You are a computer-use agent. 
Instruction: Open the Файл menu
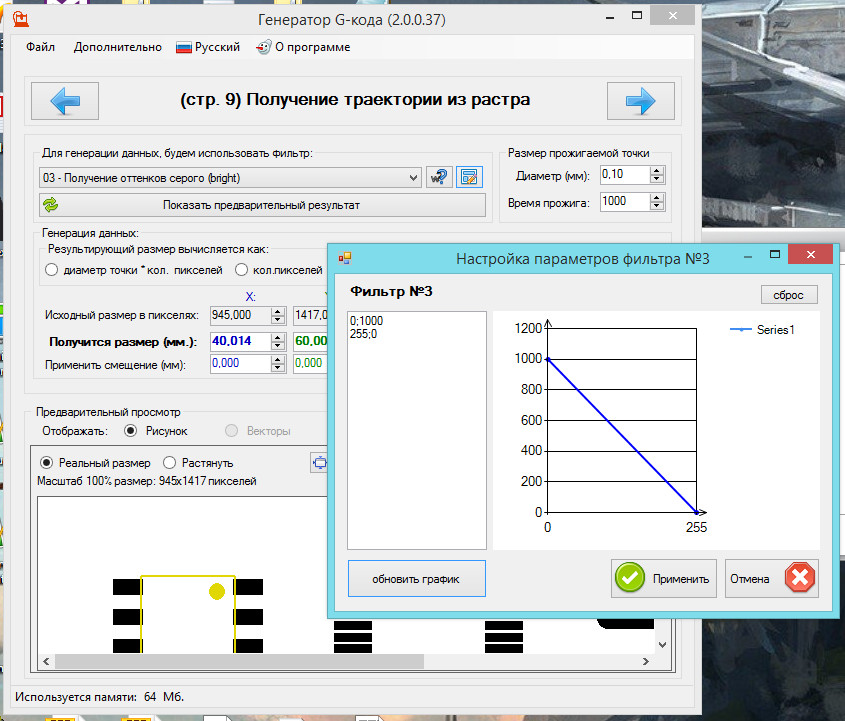point(40,47)
